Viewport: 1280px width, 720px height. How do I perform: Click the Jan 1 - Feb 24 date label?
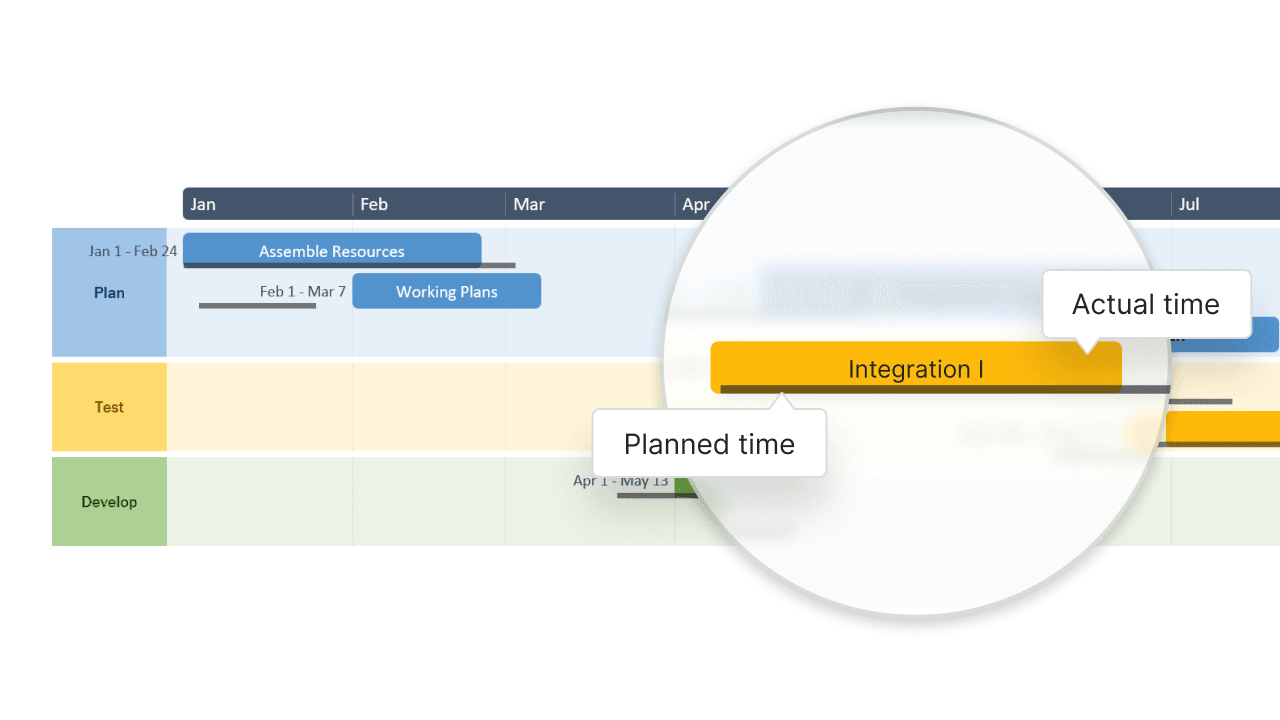coord(133,251)
